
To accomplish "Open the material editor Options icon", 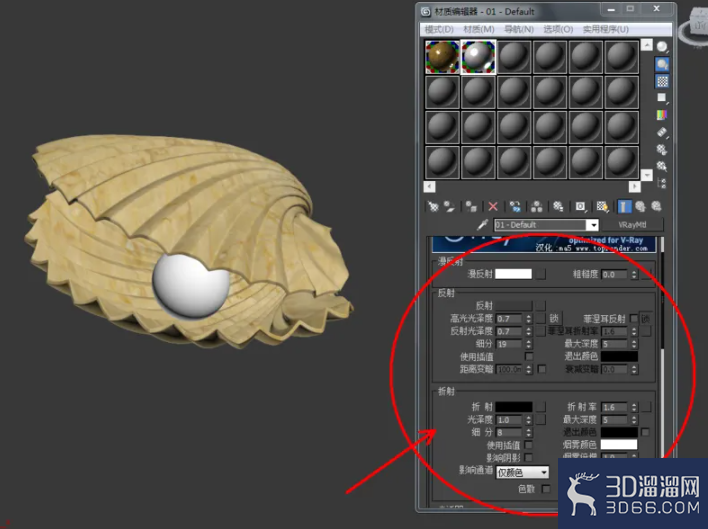I will point(662,149).
